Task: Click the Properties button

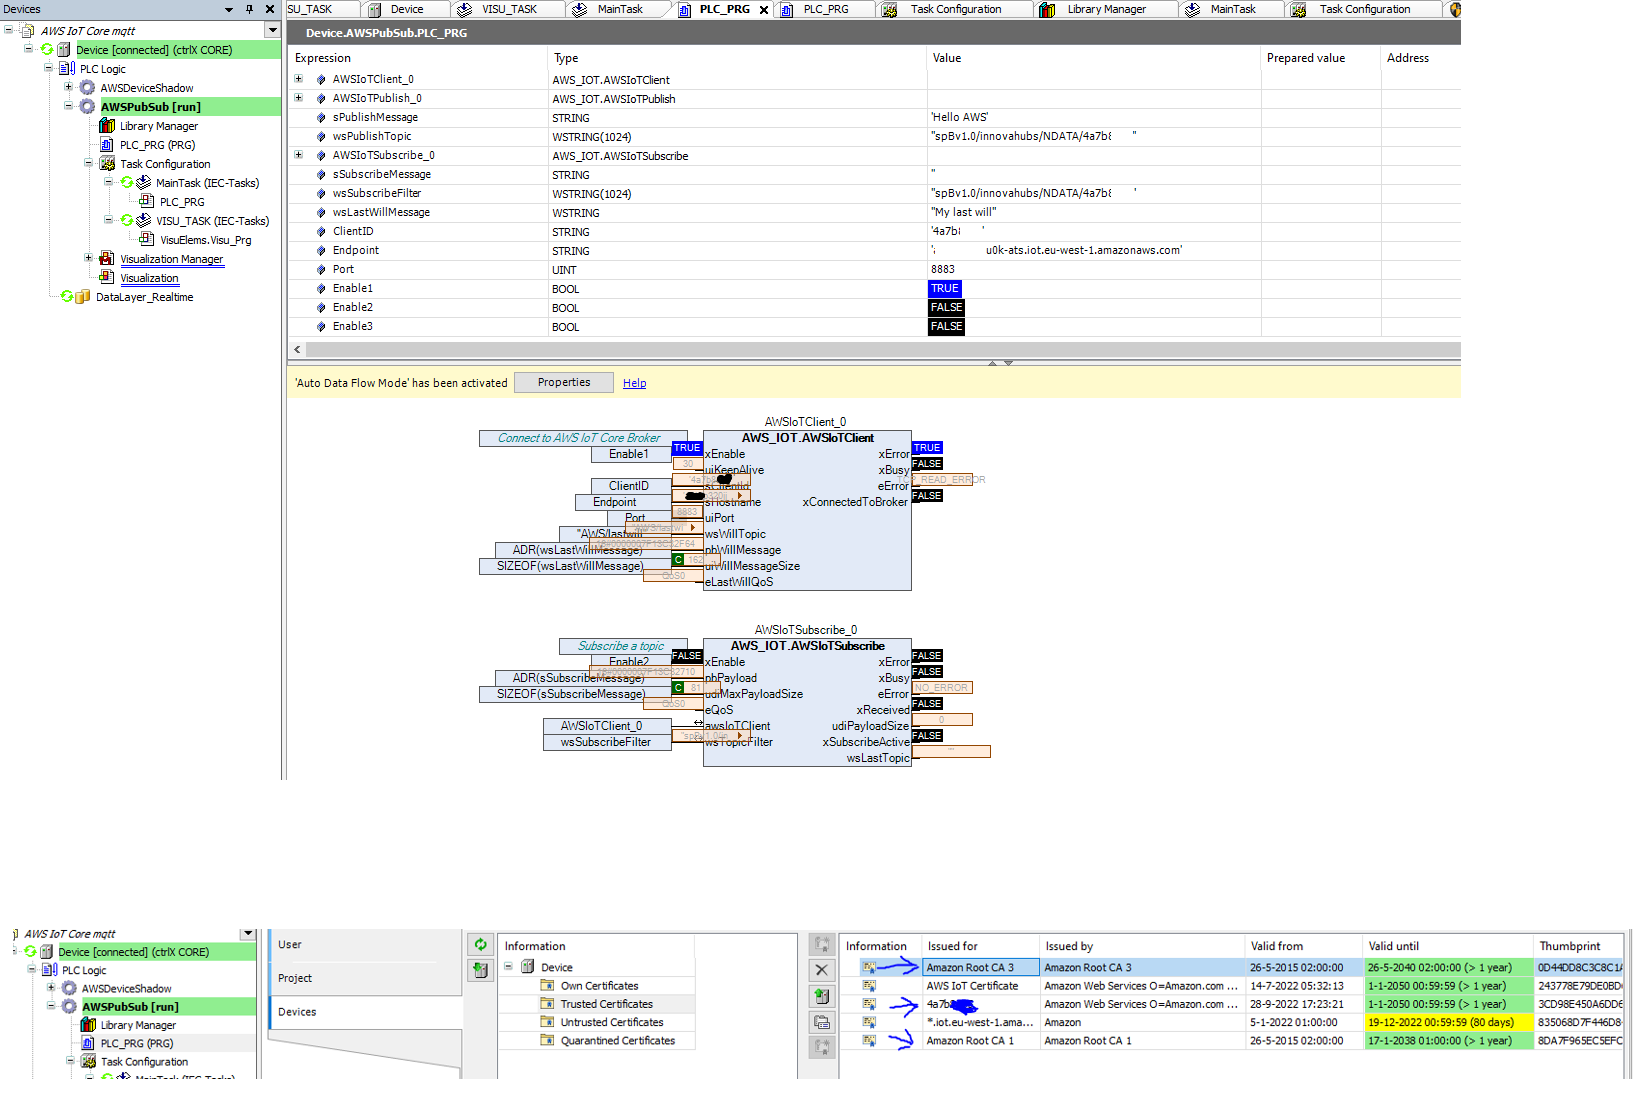Action: 564,383
